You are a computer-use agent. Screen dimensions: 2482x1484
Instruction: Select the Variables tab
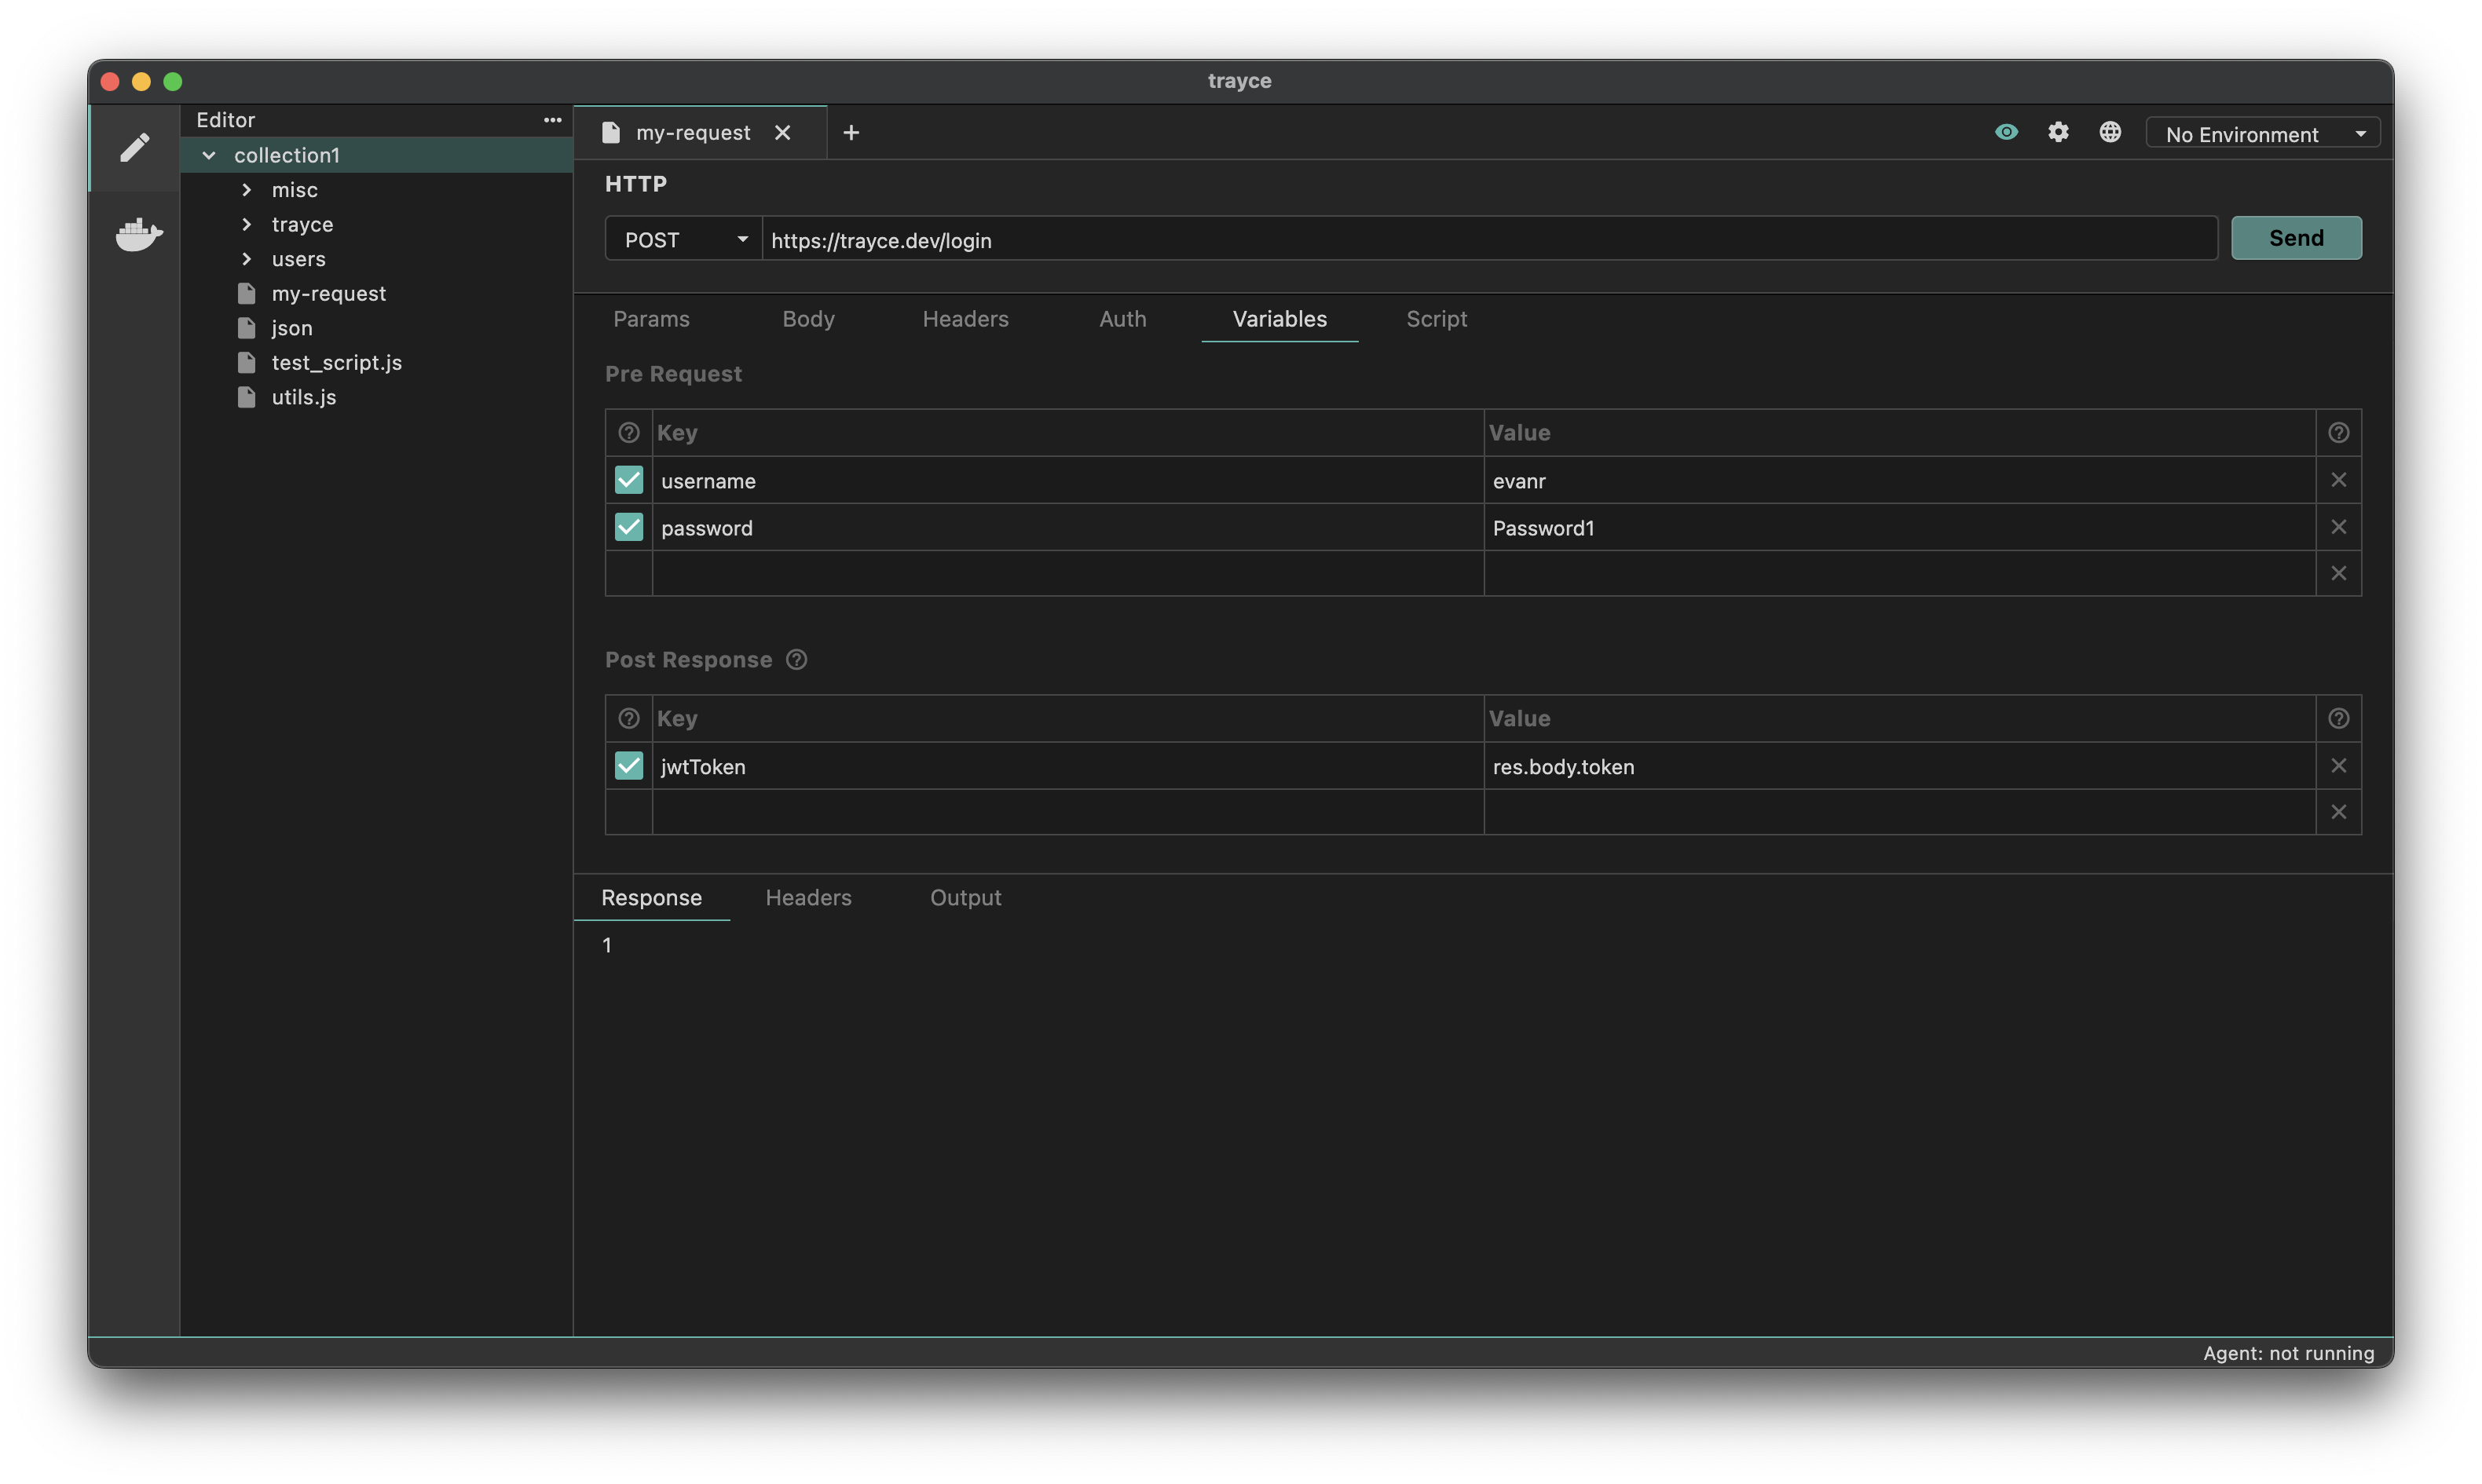click(1279, 319)
